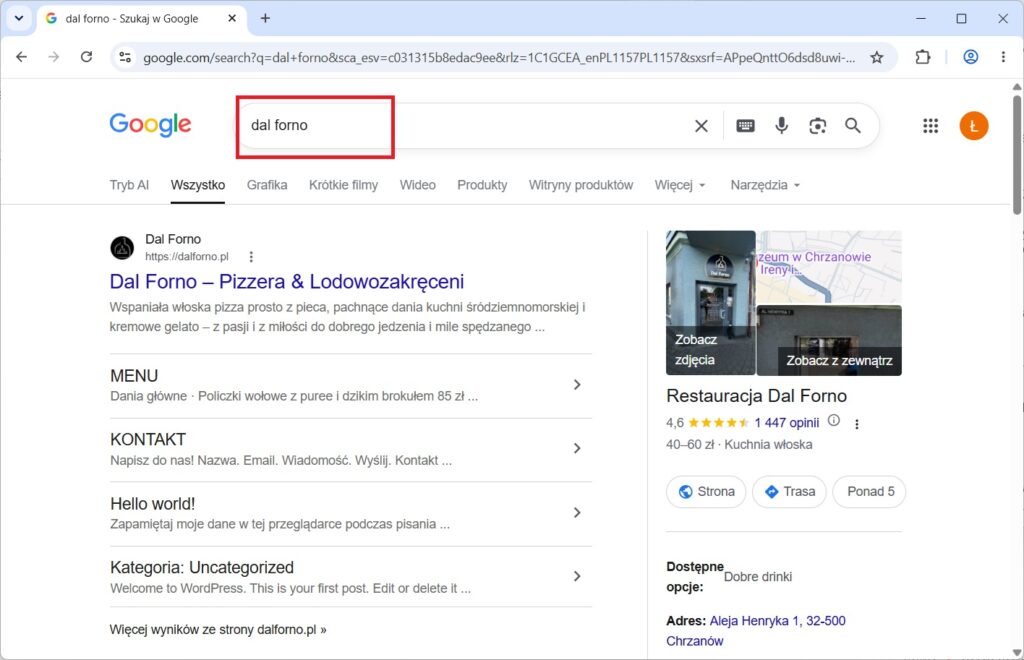Viewport: 1024px width, 660px height.
Task: Open Chrome three-dot menu
Action: (1003, 57)
